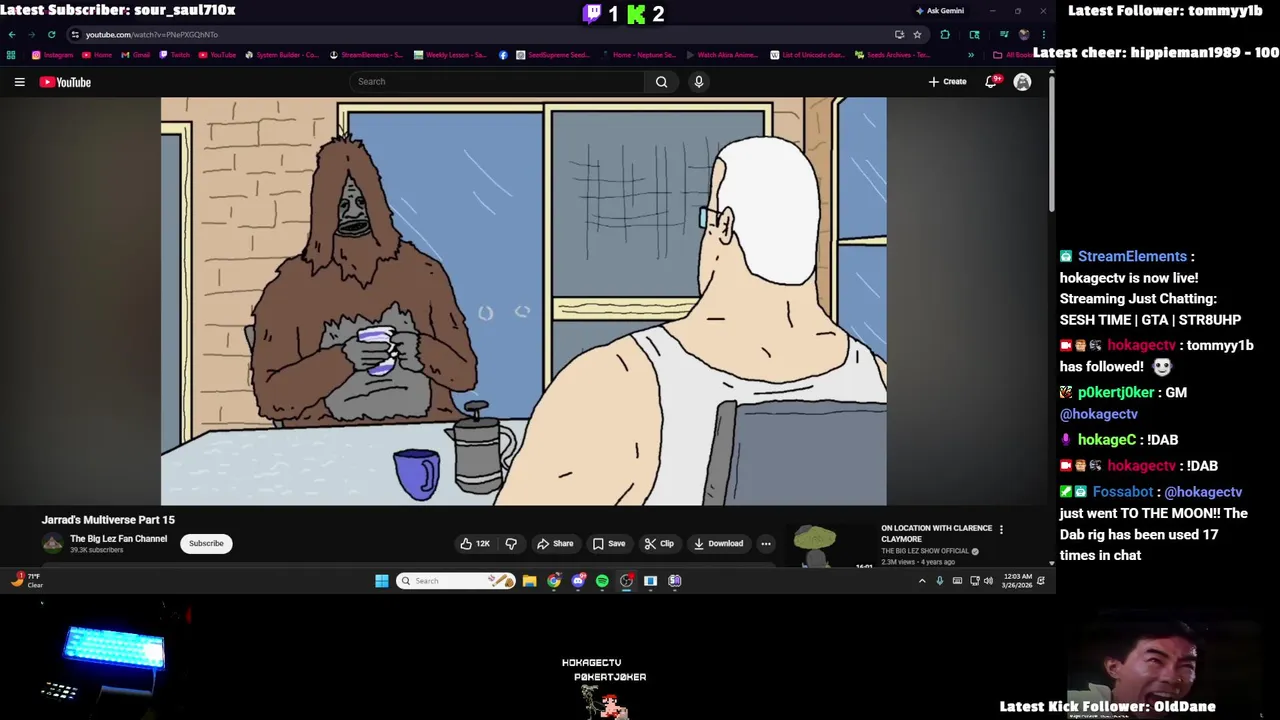This screenshot has height=720, width=1280.
Task: Open the weather widget on the taskbar
Action: tap(27, 580)
